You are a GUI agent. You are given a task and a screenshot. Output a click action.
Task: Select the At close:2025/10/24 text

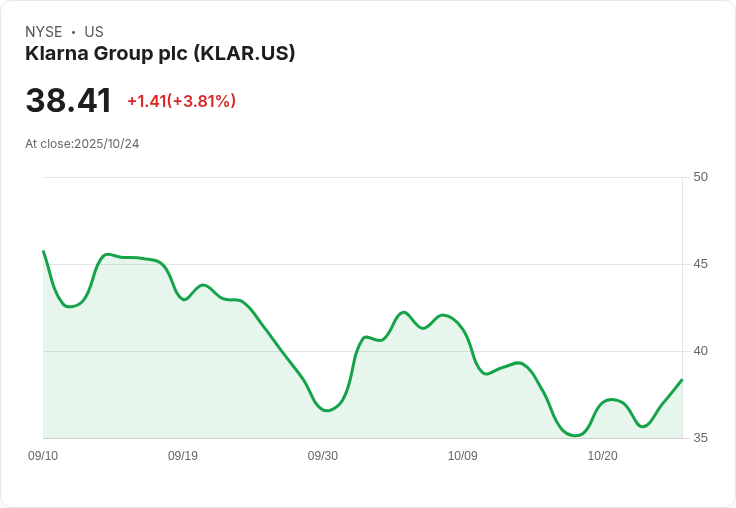(x=82, y=144)
